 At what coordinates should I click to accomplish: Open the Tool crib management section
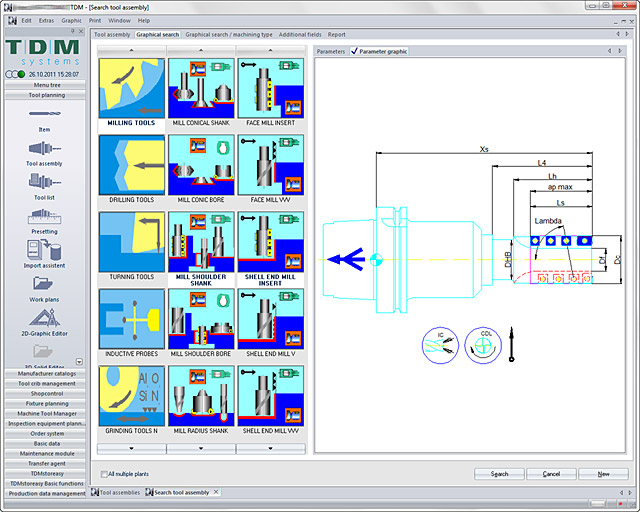click(x=45, y=384)
